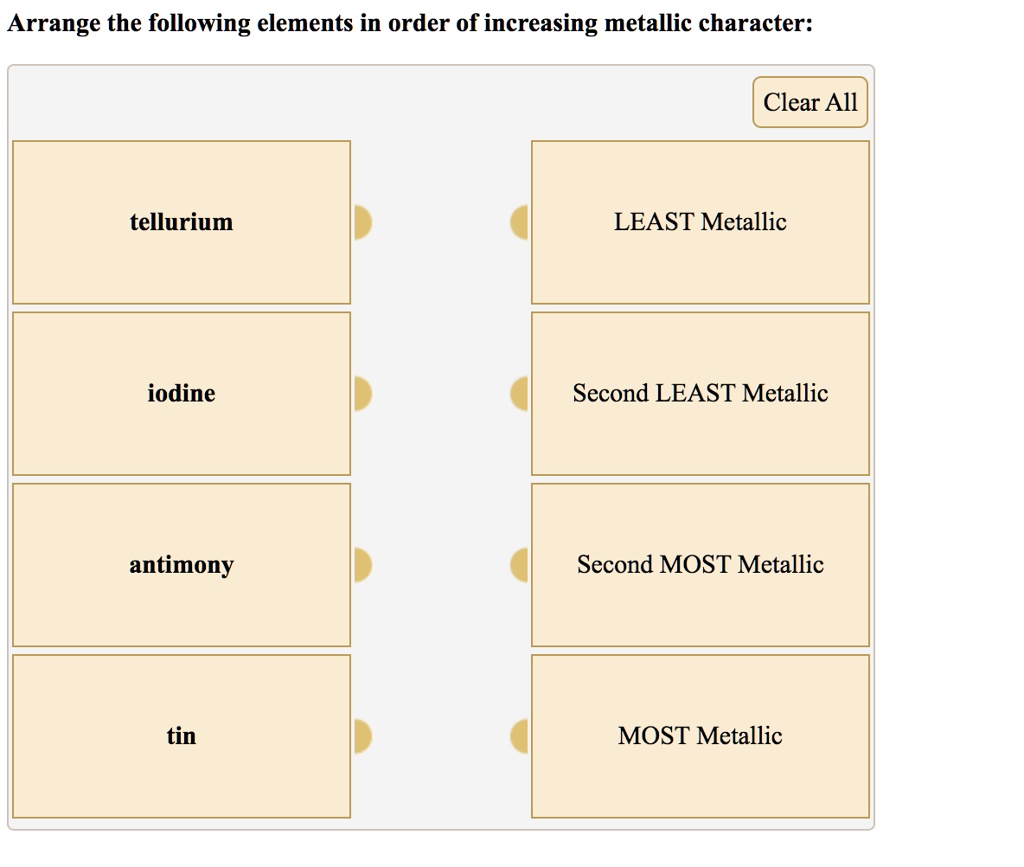Select the tellurium element card
The height and width of the screenshot is (867, 1024).
[x=181, y=222]
